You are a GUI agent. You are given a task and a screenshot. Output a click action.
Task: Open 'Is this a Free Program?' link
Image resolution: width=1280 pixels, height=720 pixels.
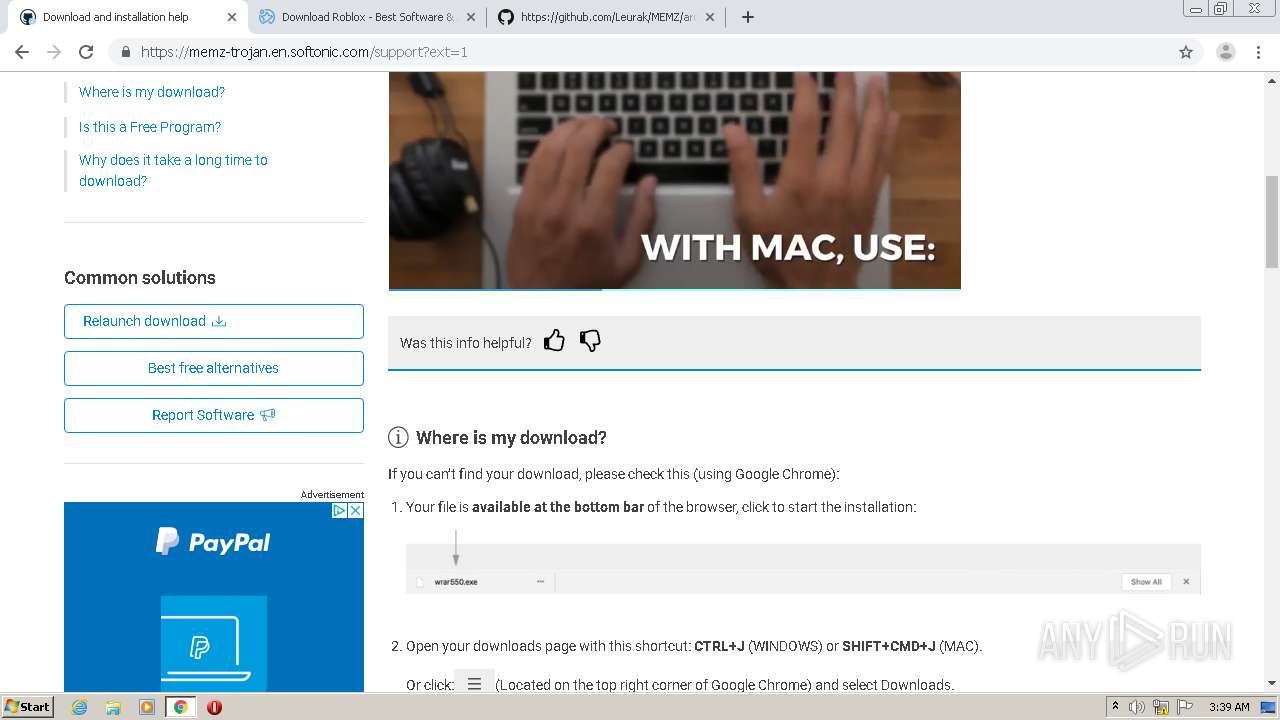[x=150, y=127]
